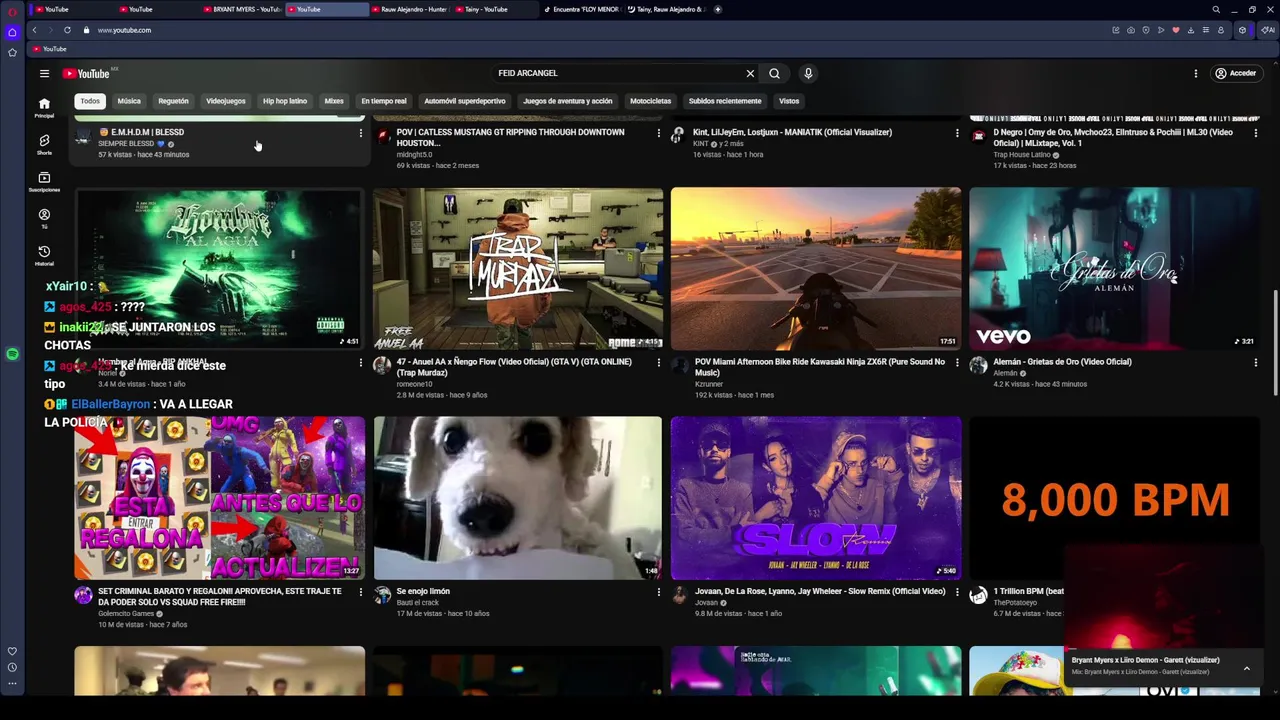The height and width of the screenshot is (720, 1280).
Task: Open the YouTube guide hamburger menu
Action: coord(44,73)
